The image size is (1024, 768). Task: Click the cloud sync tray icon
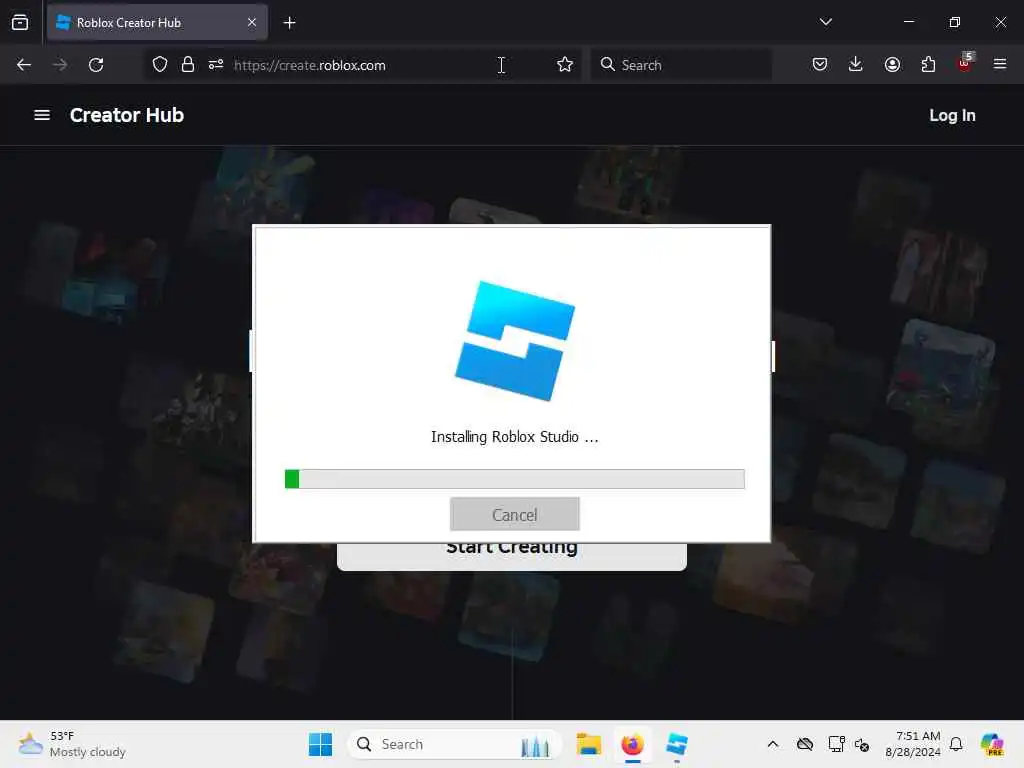[x=805, y=744]
